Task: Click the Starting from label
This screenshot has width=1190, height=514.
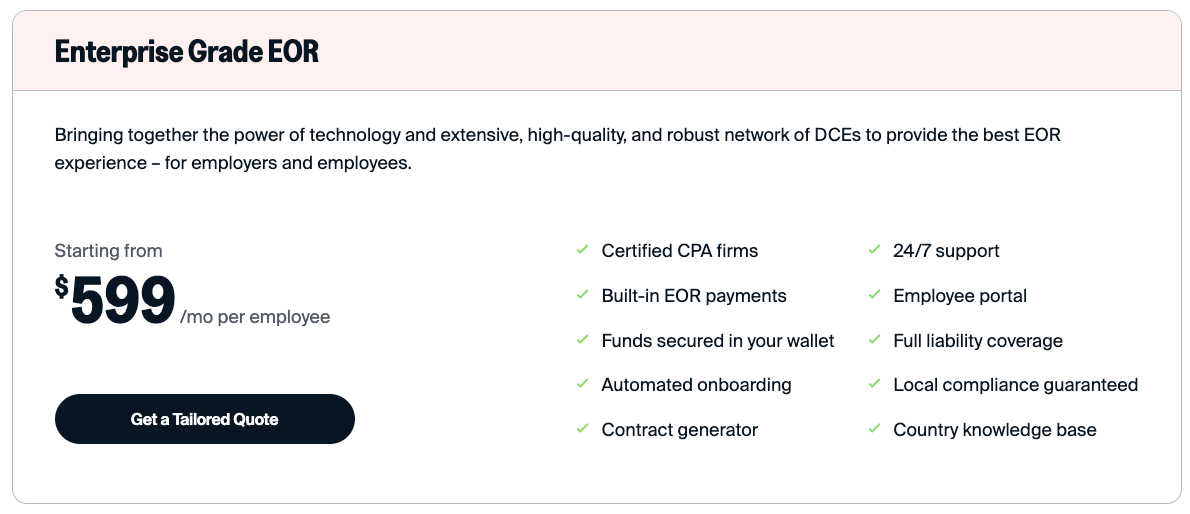Action: 108,251
